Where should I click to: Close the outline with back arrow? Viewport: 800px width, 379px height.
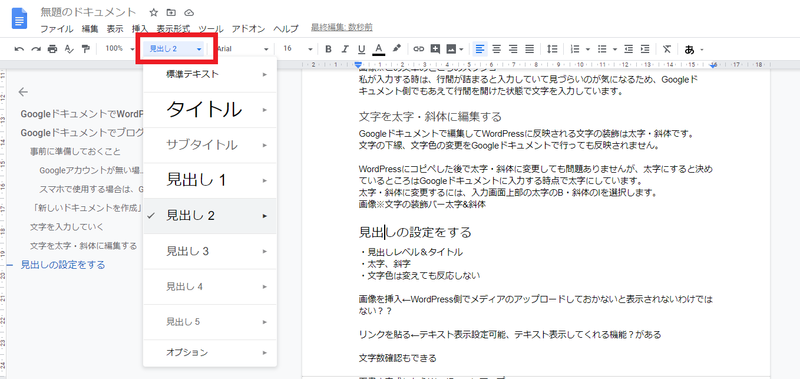point(23,92)
